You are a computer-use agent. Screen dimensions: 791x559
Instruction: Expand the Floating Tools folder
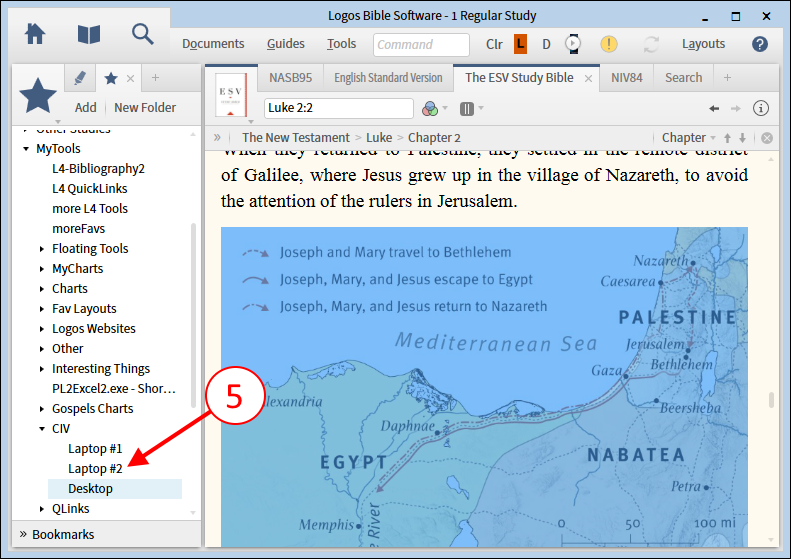coord(42,249)
